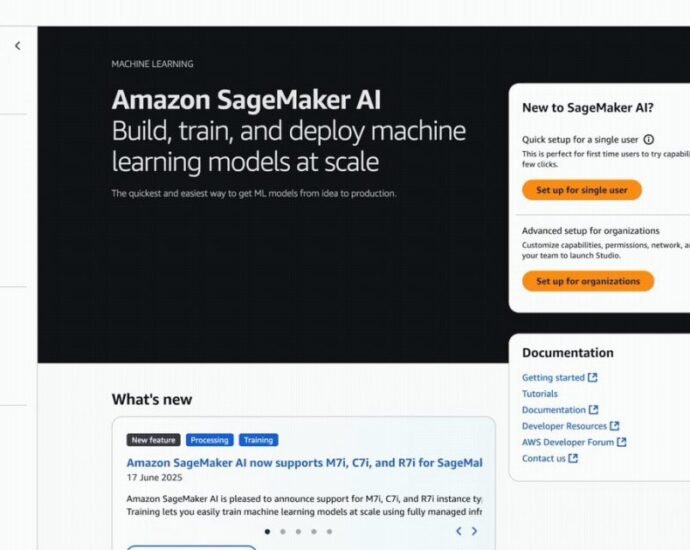Select the second carousel pagination dot

coord(283,531)
